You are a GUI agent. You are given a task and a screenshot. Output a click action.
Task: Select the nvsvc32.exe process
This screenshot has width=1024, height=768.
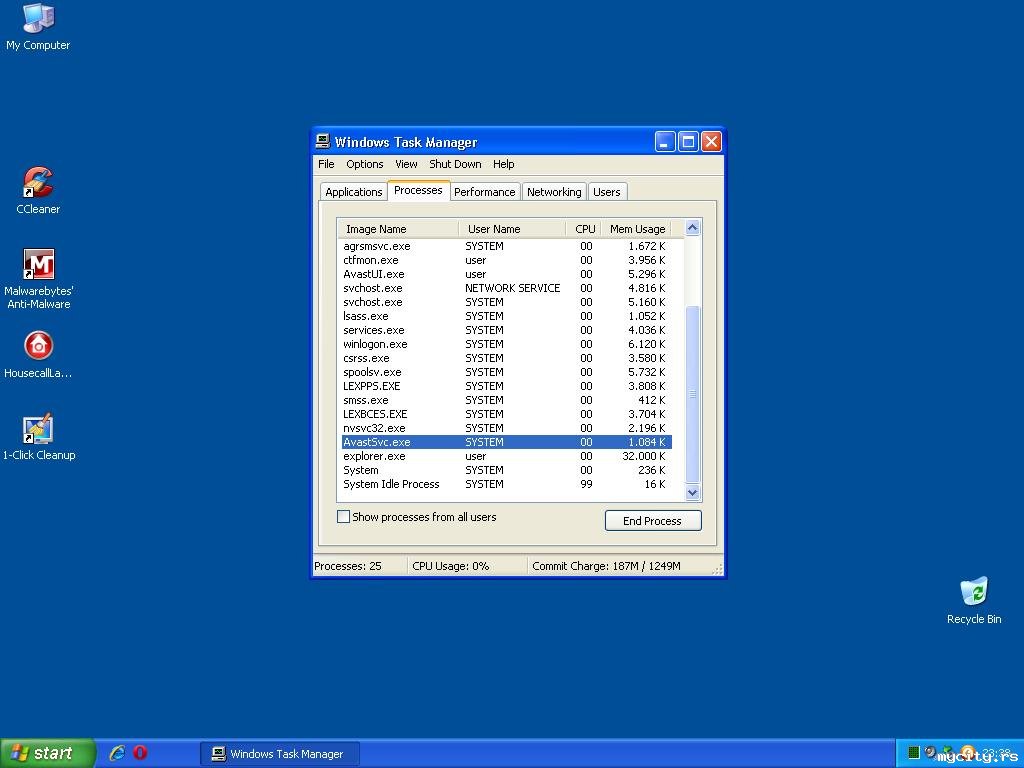point(506,428)
